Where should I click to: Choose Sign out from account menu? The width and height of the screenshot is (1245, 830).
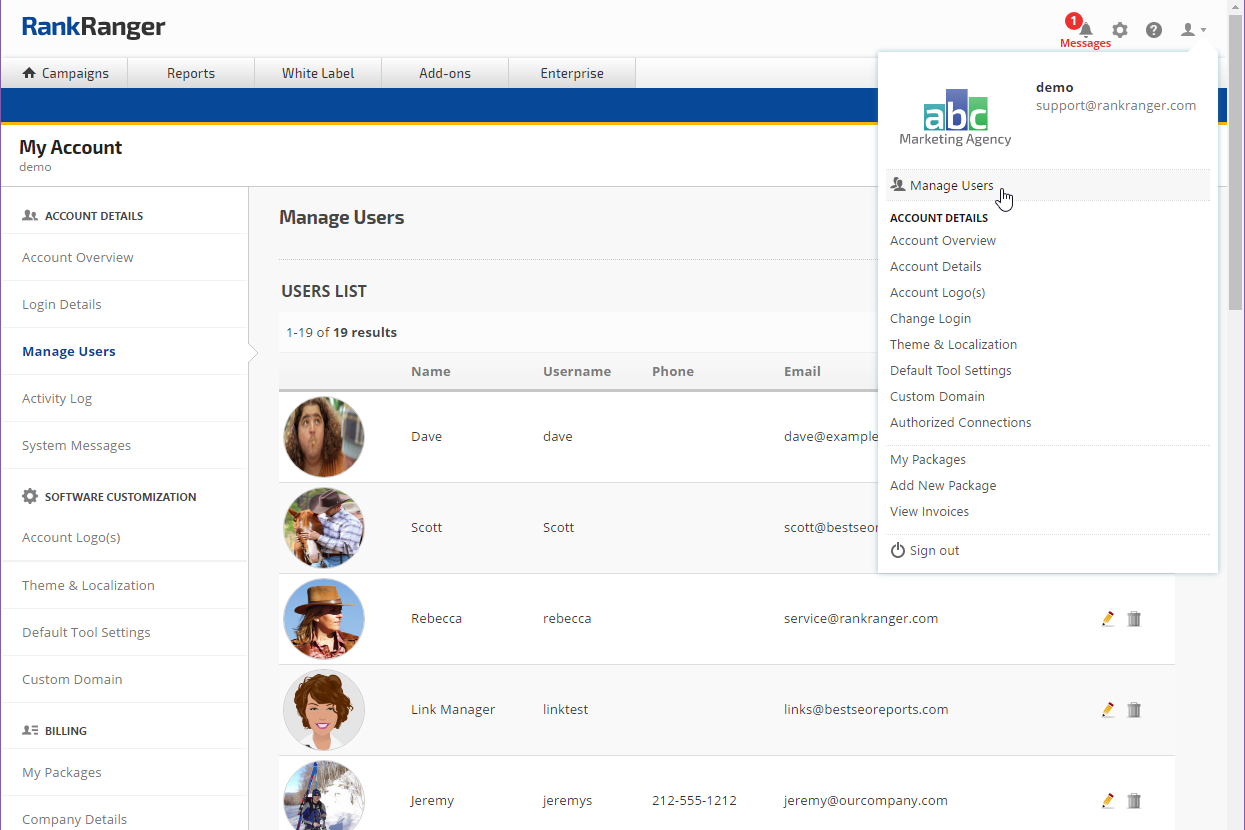pyautogui.click(x=934, y=551)
